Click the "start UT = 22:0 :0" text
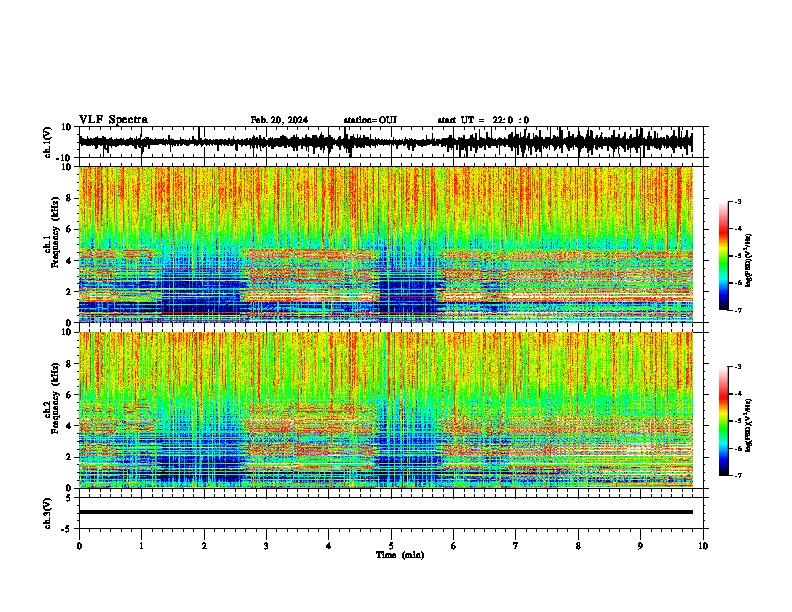792x612 pixels. point(483,120)
